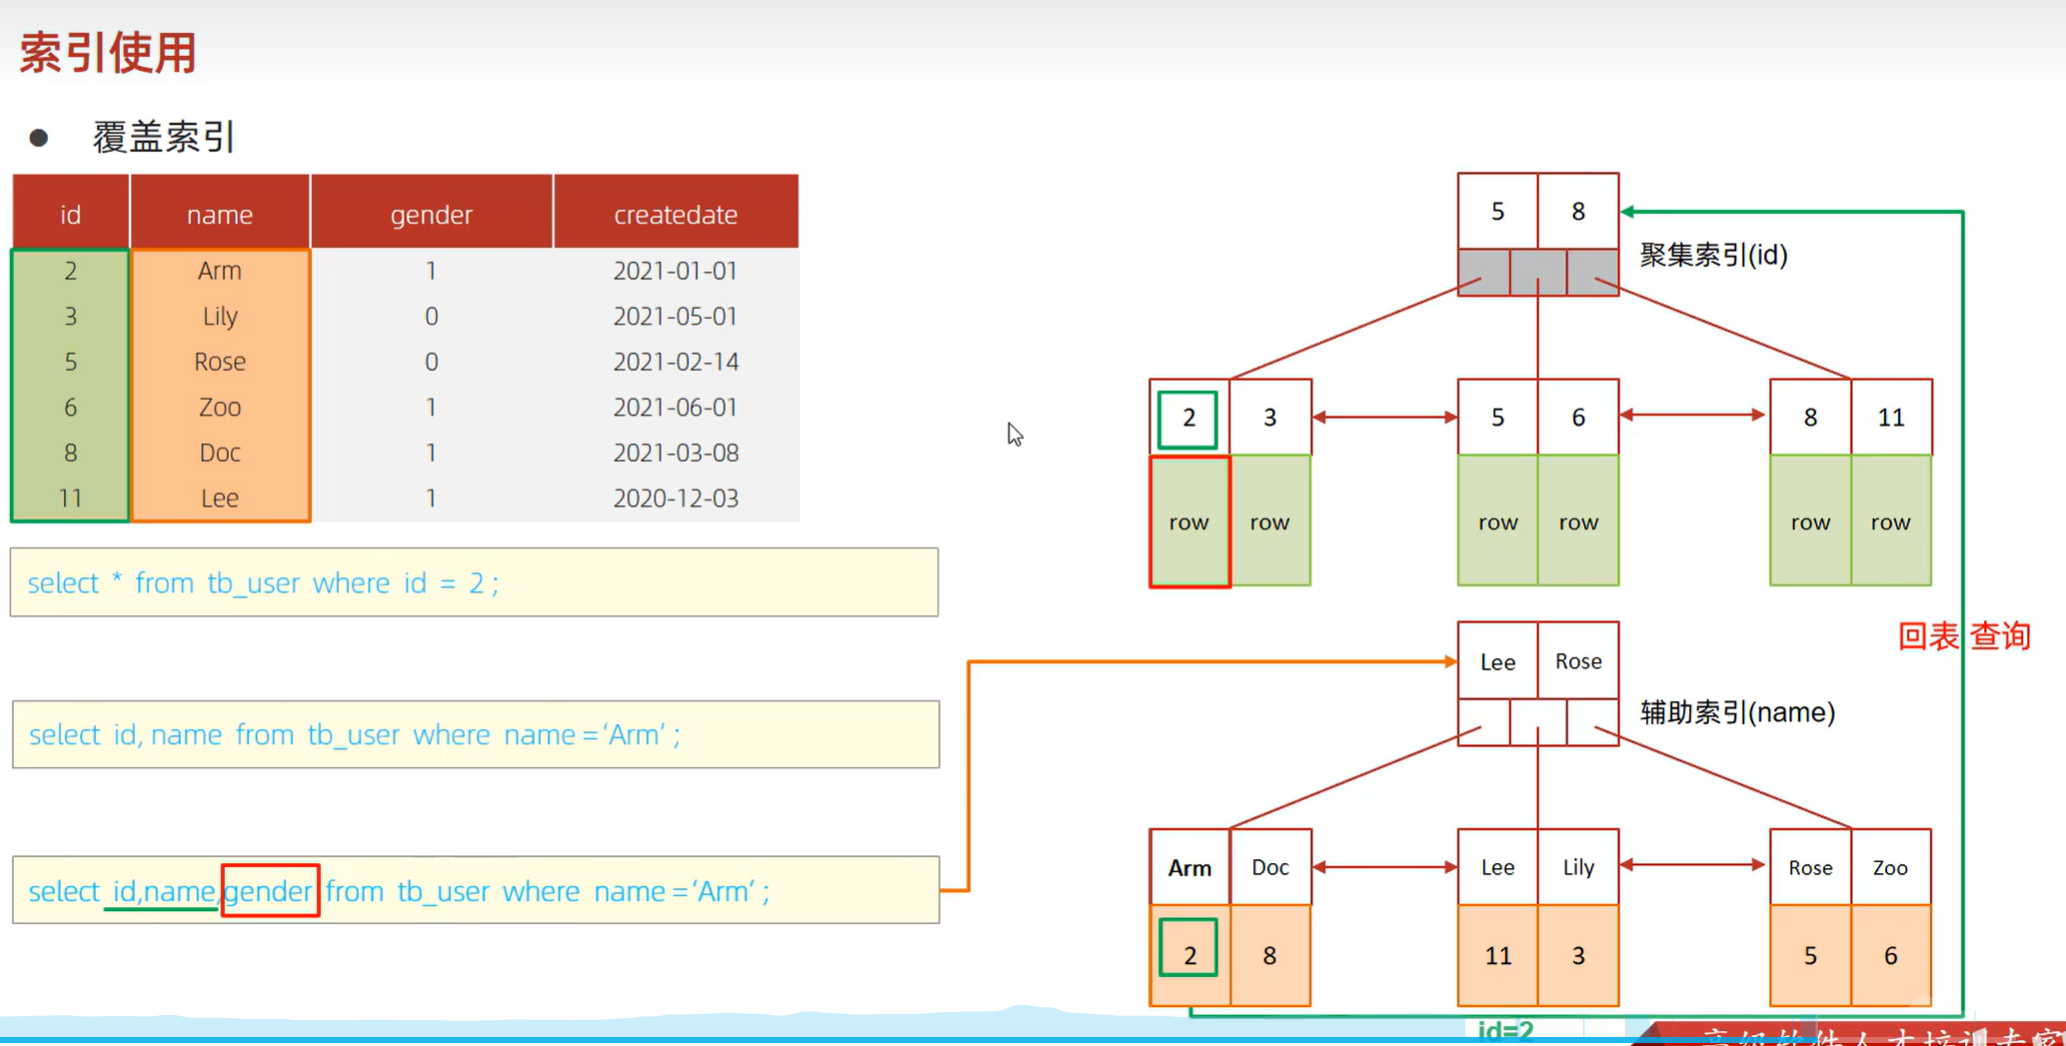Click the date cell 2021-05-01
2066x1046 pixels.
coord(676,316)
